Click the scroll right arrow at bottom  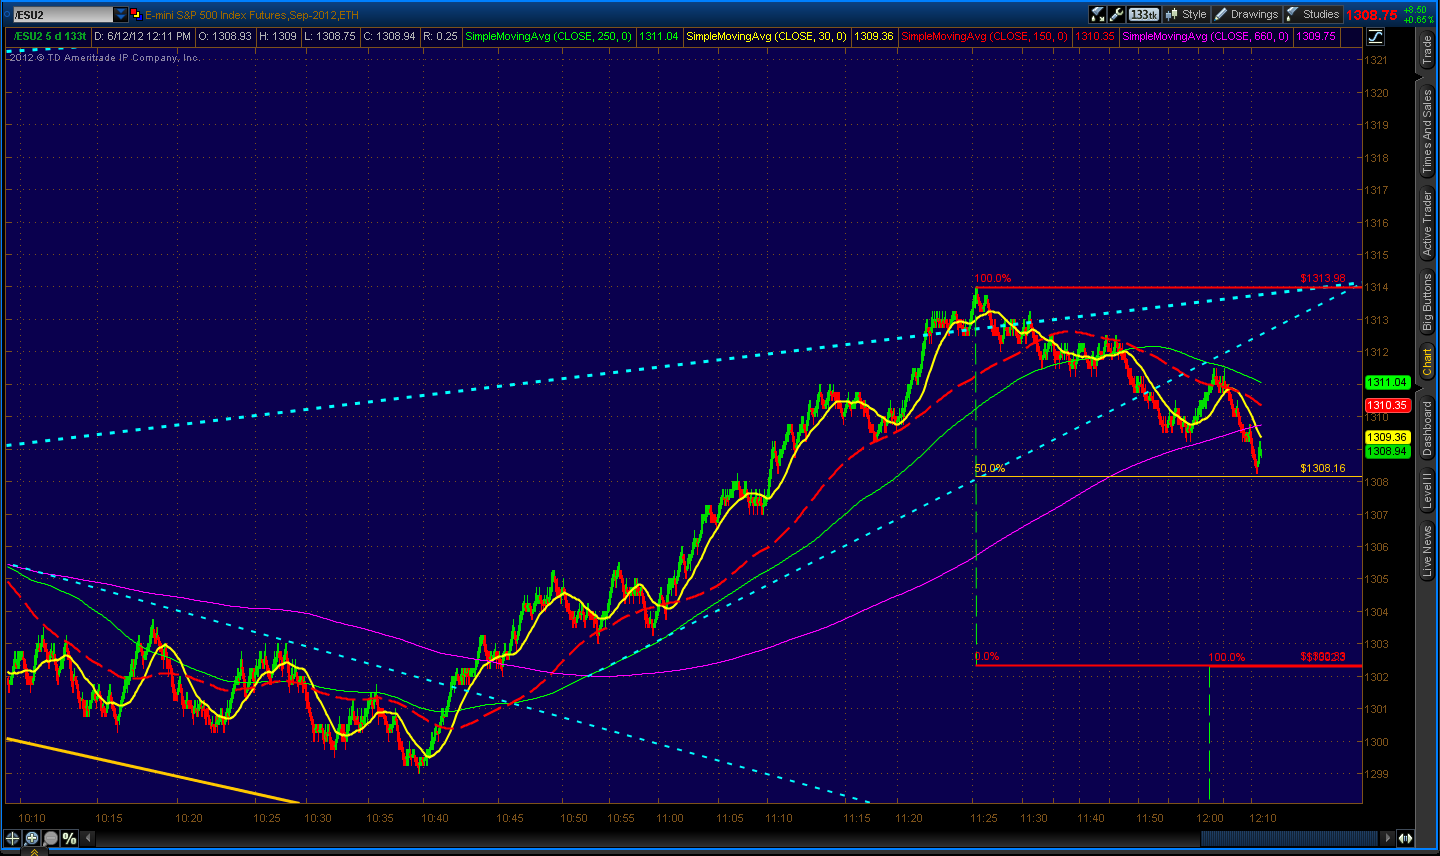click(1386, 838)
